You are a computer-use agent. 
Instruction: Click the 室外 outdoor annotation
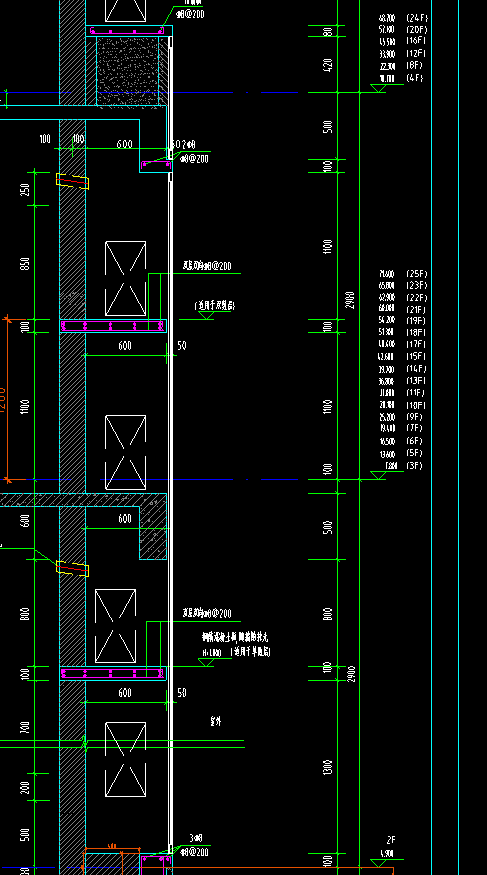point(216,721)
